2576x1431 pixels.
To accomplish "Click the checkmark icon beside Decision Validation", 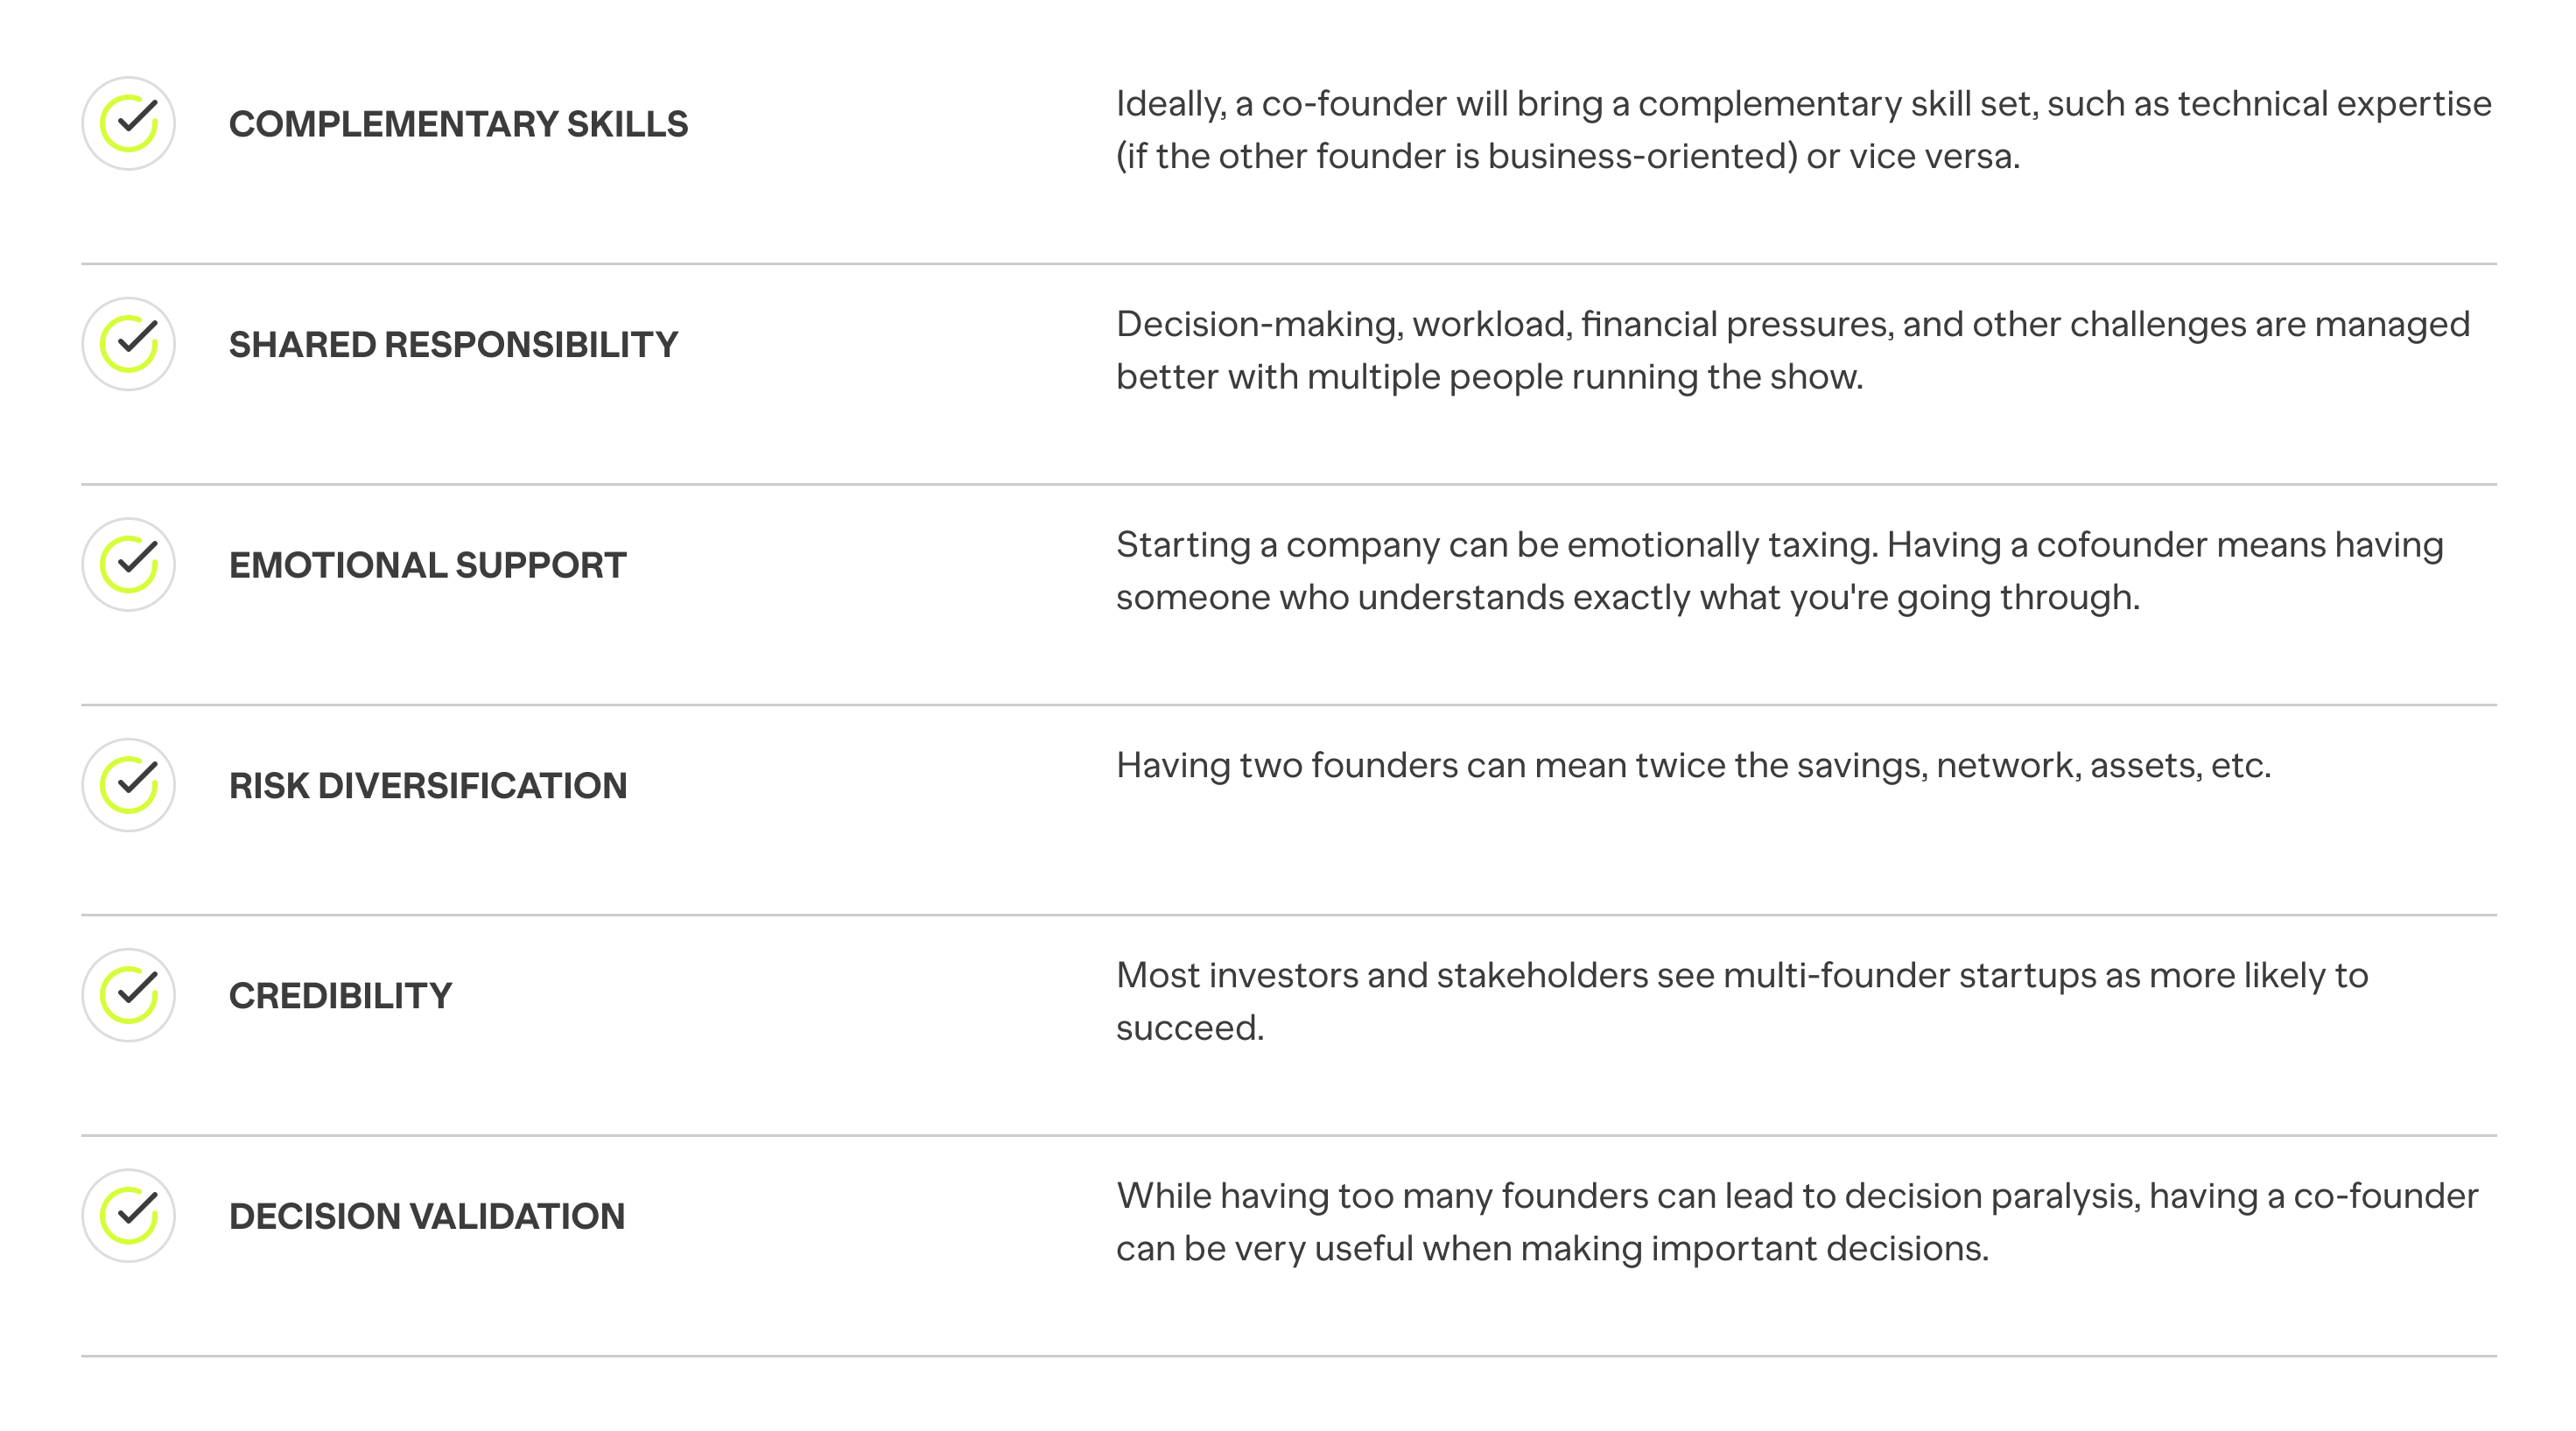I will [x=128, y=1215].
